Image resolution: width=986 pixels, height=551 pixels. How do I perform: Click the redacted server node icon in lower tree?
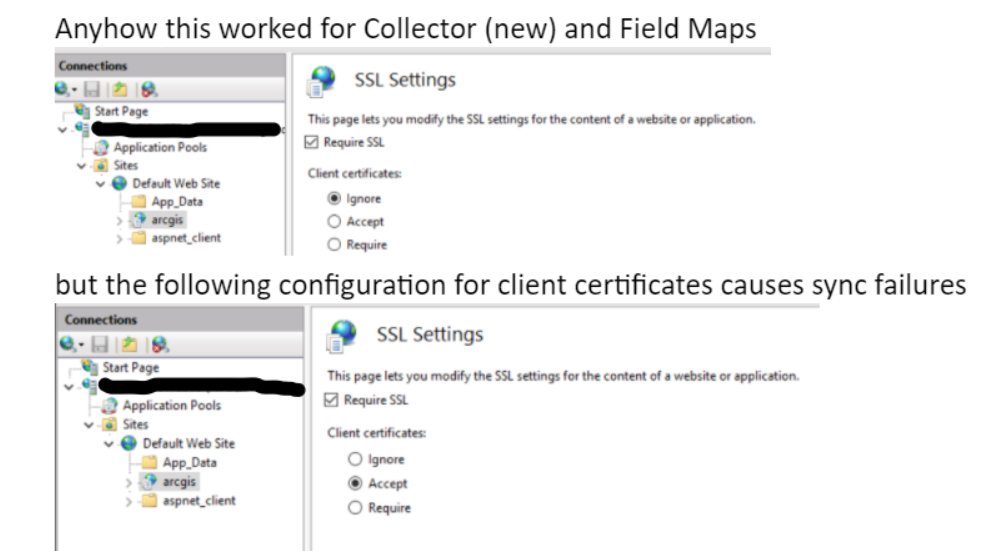click(x=89, y=386)
